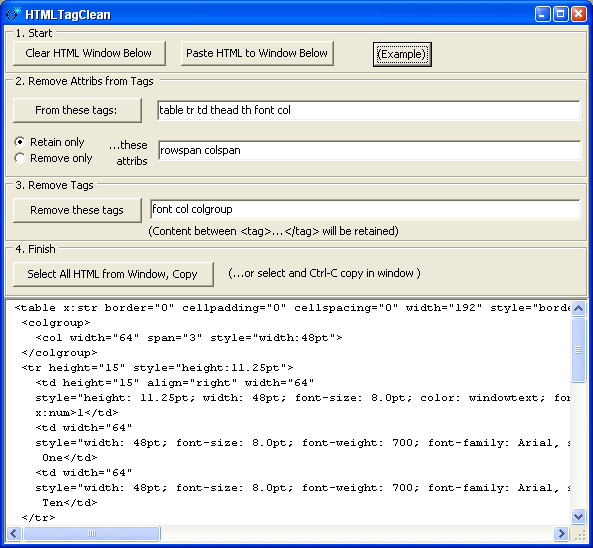Maximize the HTMLTagClean window
Screen dimensions: 593x548
561,14
